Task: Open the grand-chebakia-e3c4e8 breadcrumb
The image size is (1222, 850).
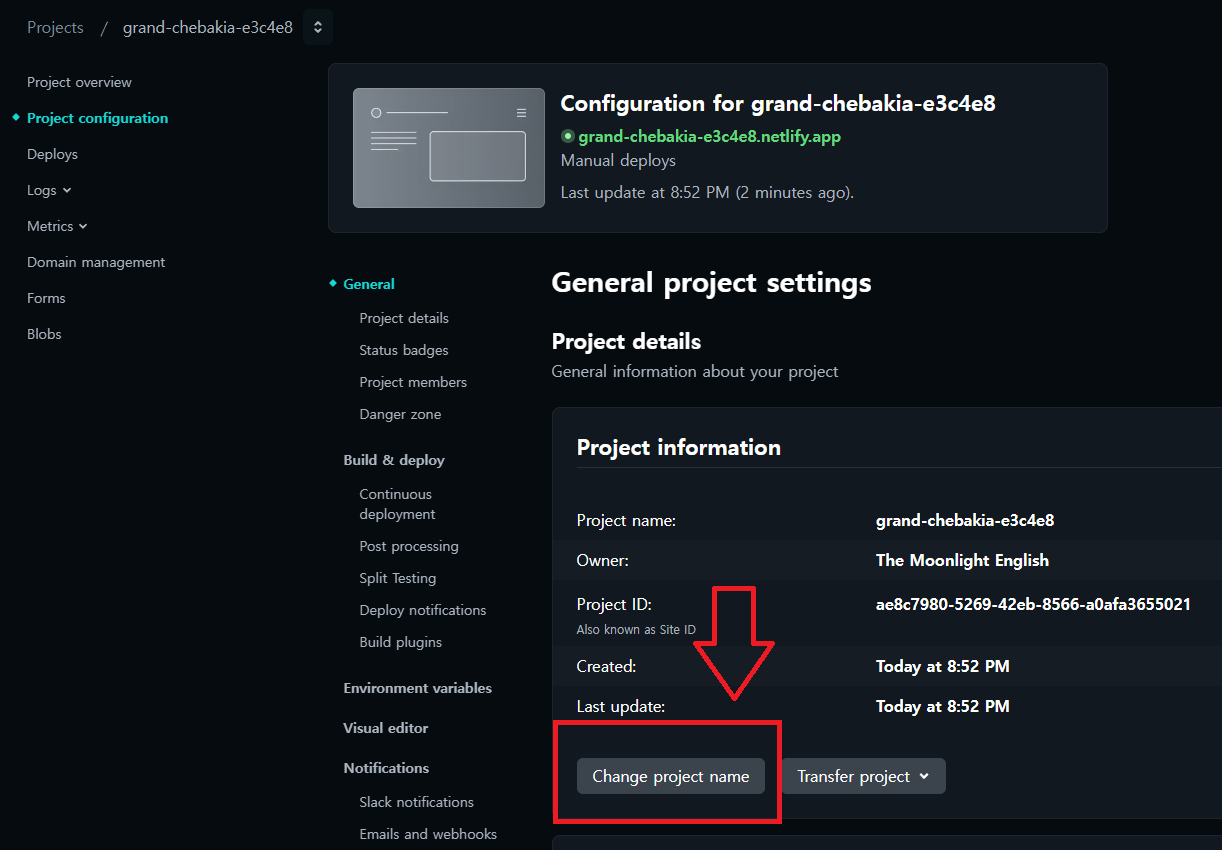Action: (x=208, y=28)
